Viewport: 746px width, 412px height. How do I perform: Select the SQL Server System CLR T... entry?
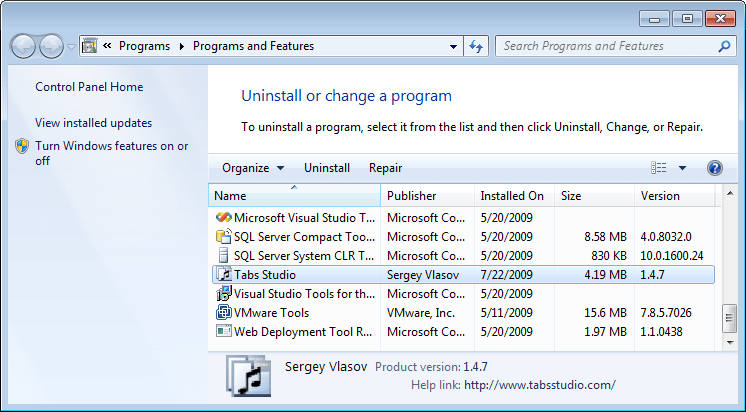[304, 255]
